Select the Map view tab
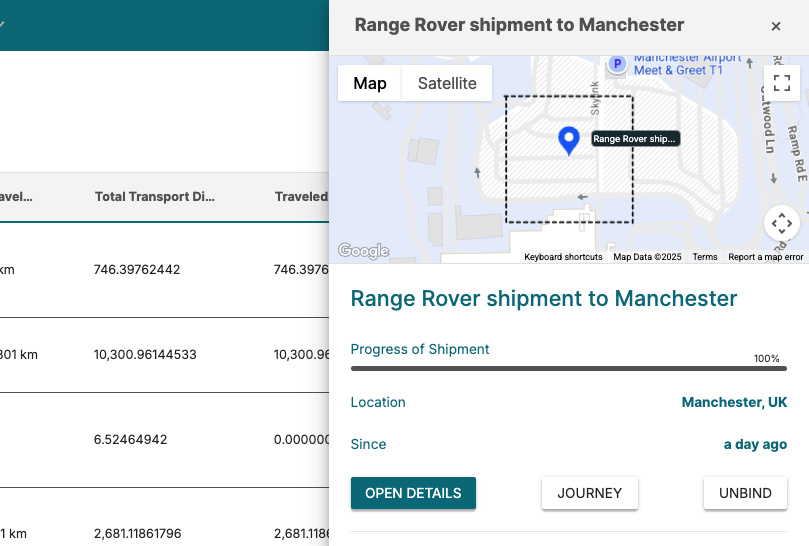This screenshot has width=809, height=546. [x=370, y=84]
